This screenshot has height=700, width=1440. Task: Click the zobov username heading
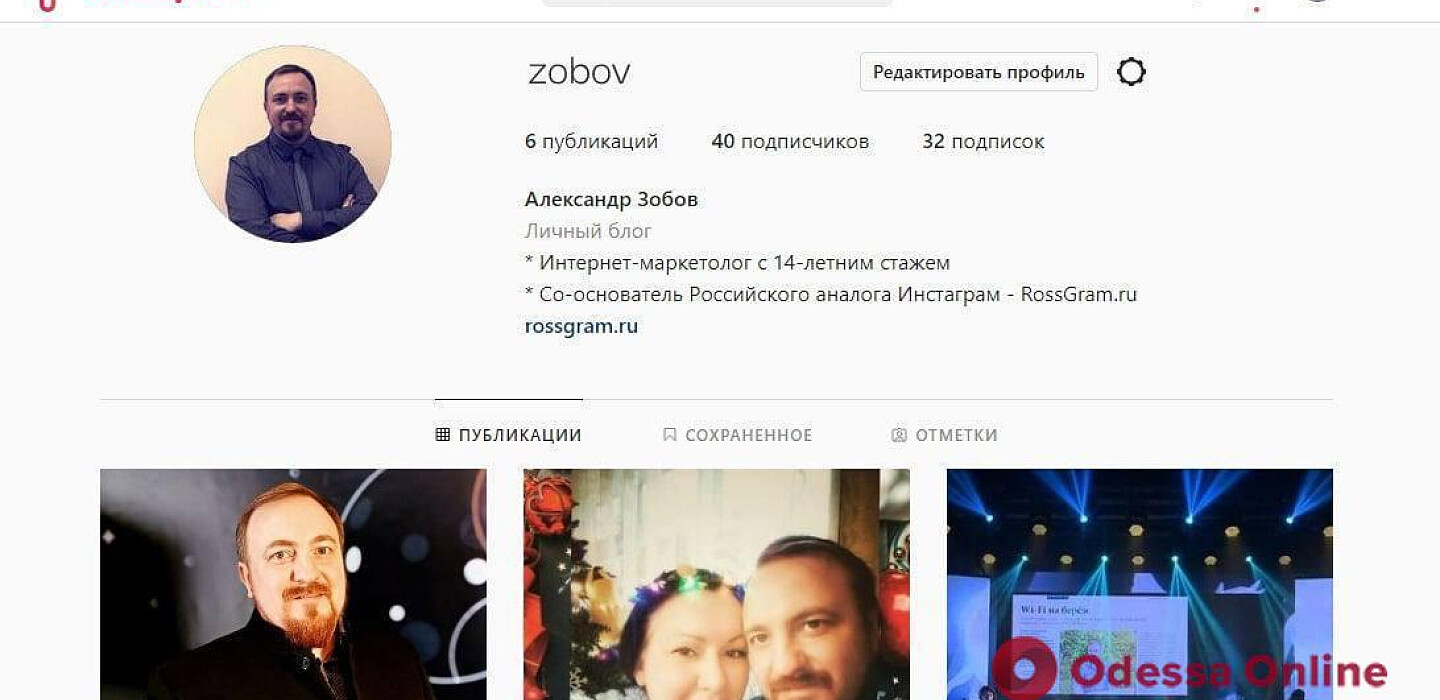(579, 72)
